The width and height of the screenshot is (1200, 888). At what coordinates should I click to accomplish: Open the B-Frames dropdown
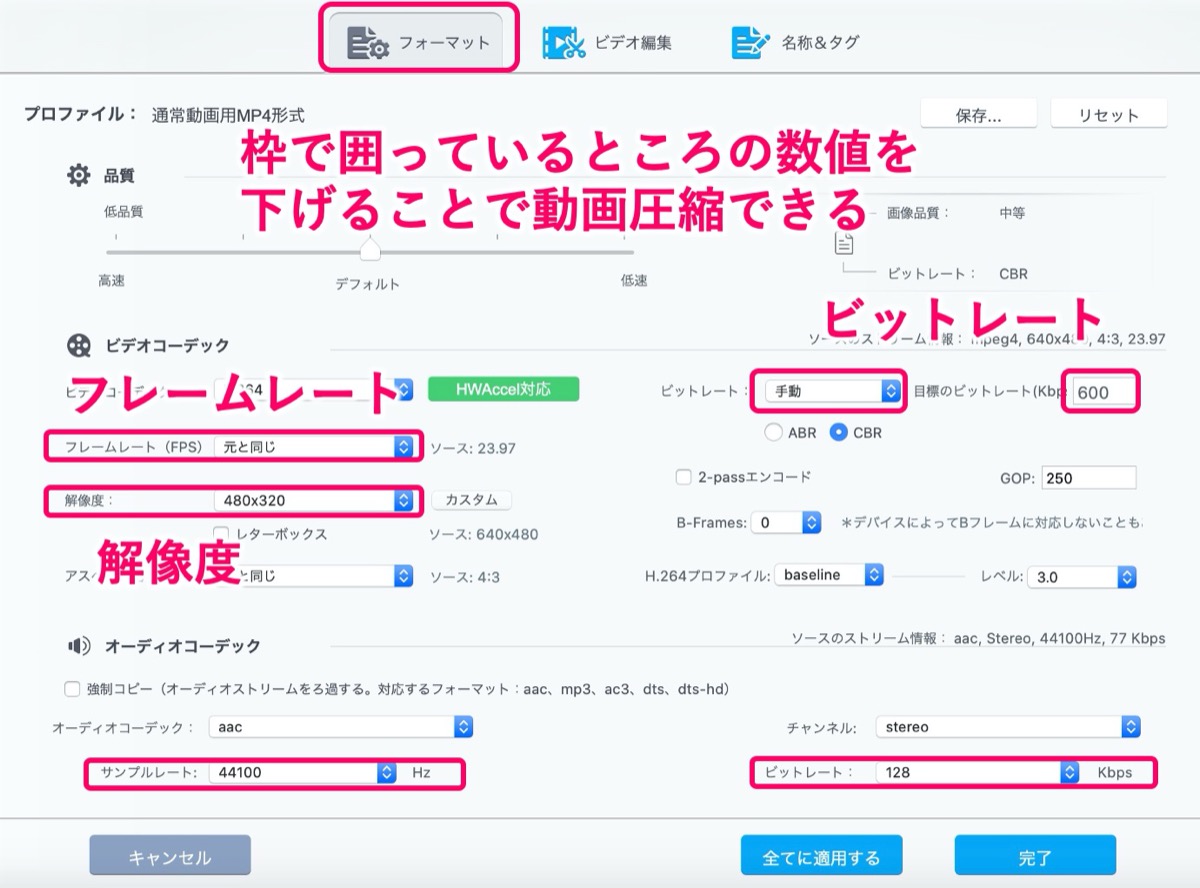coord(787,522)
